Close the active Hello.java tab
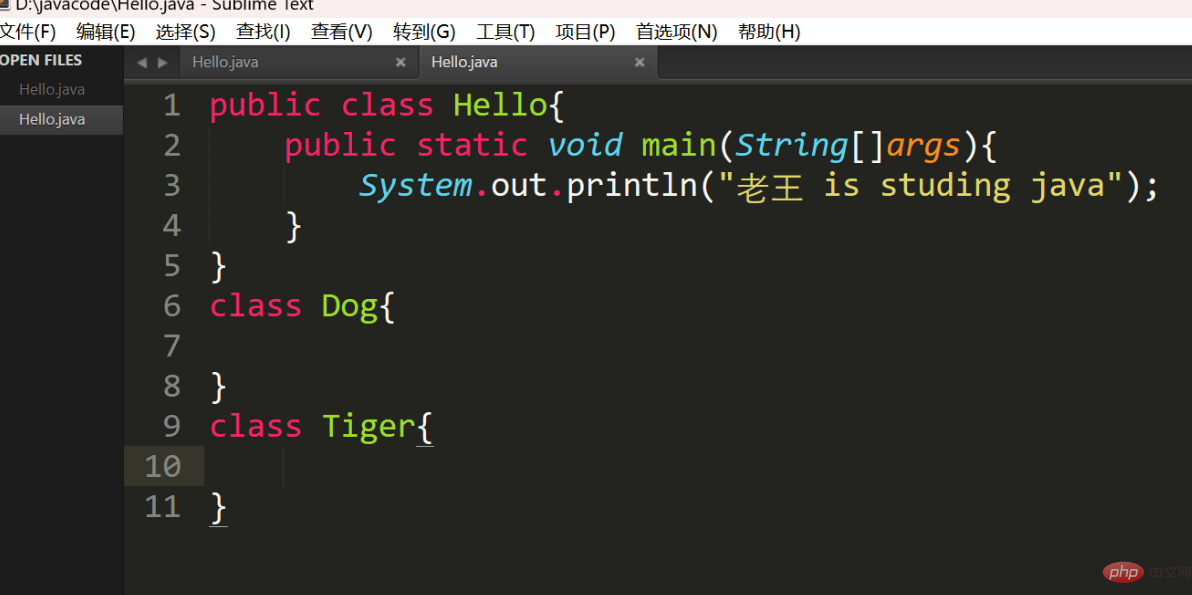 pos(639,62)
